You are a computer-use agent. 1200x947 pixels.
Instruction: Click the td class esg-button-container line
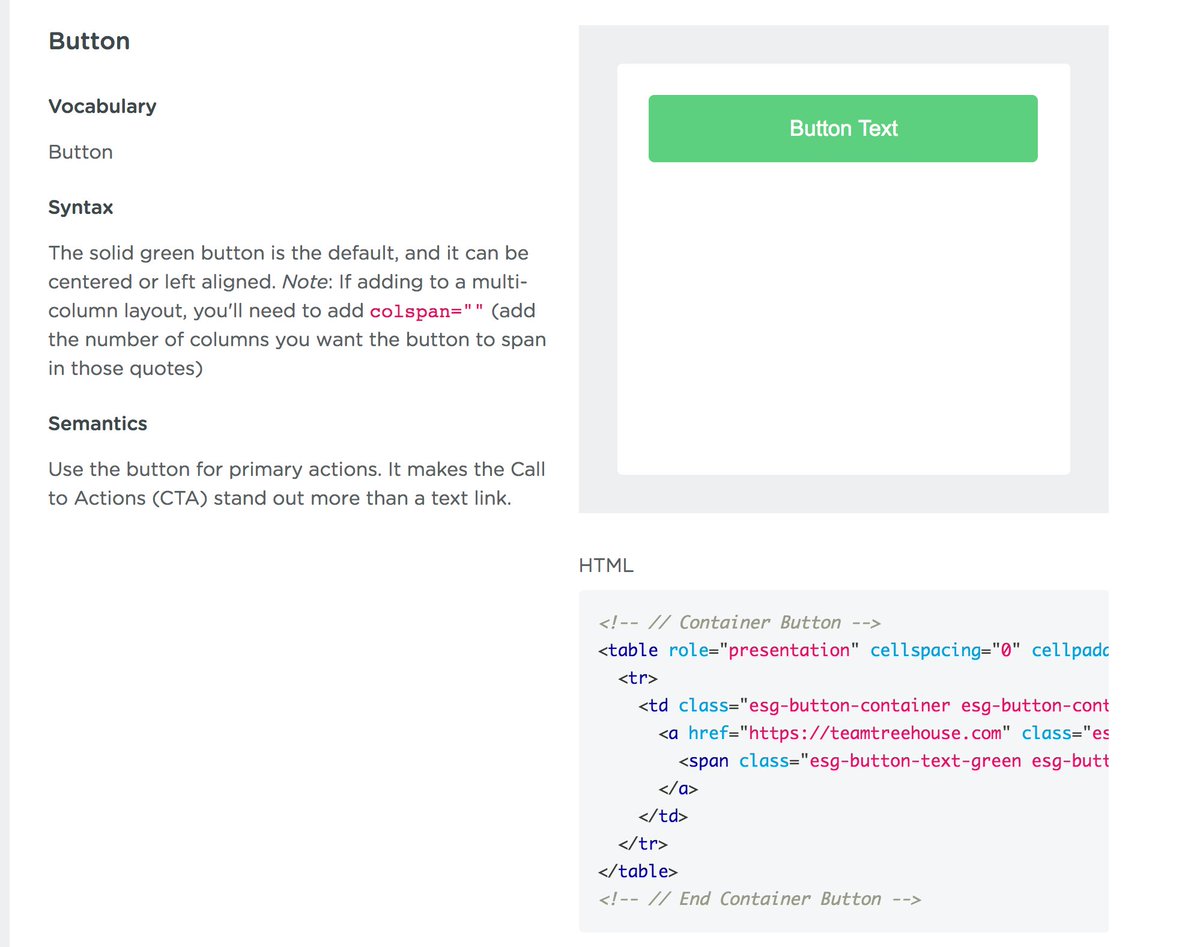tap(874, 705)
